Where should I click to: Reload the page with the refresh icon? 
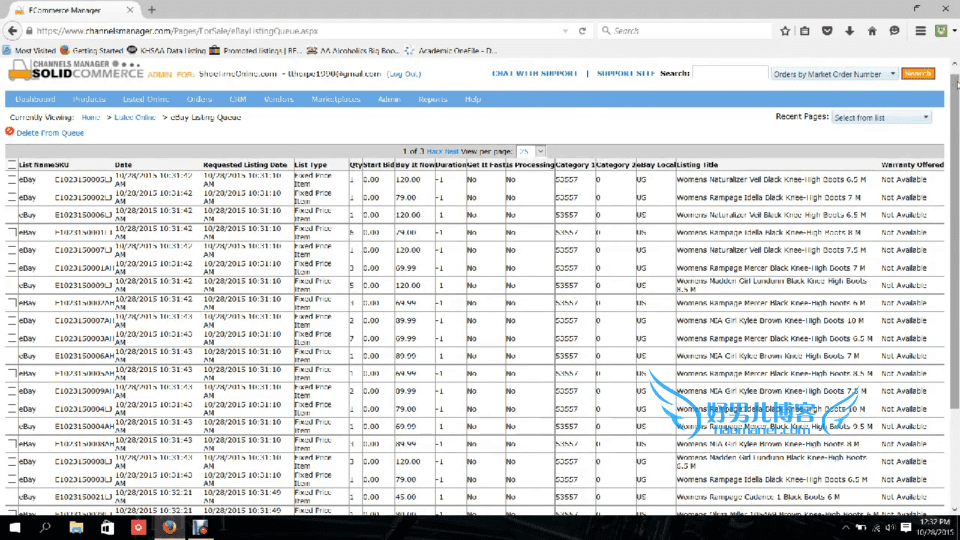(582, 31)
